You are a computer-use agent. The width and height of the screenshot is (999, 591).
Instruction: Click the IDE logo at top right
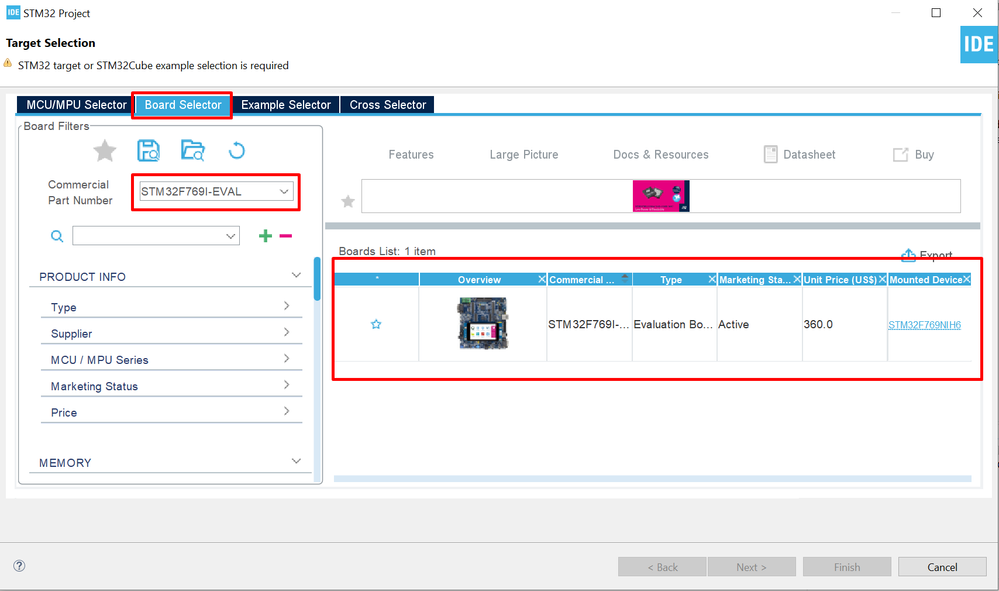pos(979,44)
